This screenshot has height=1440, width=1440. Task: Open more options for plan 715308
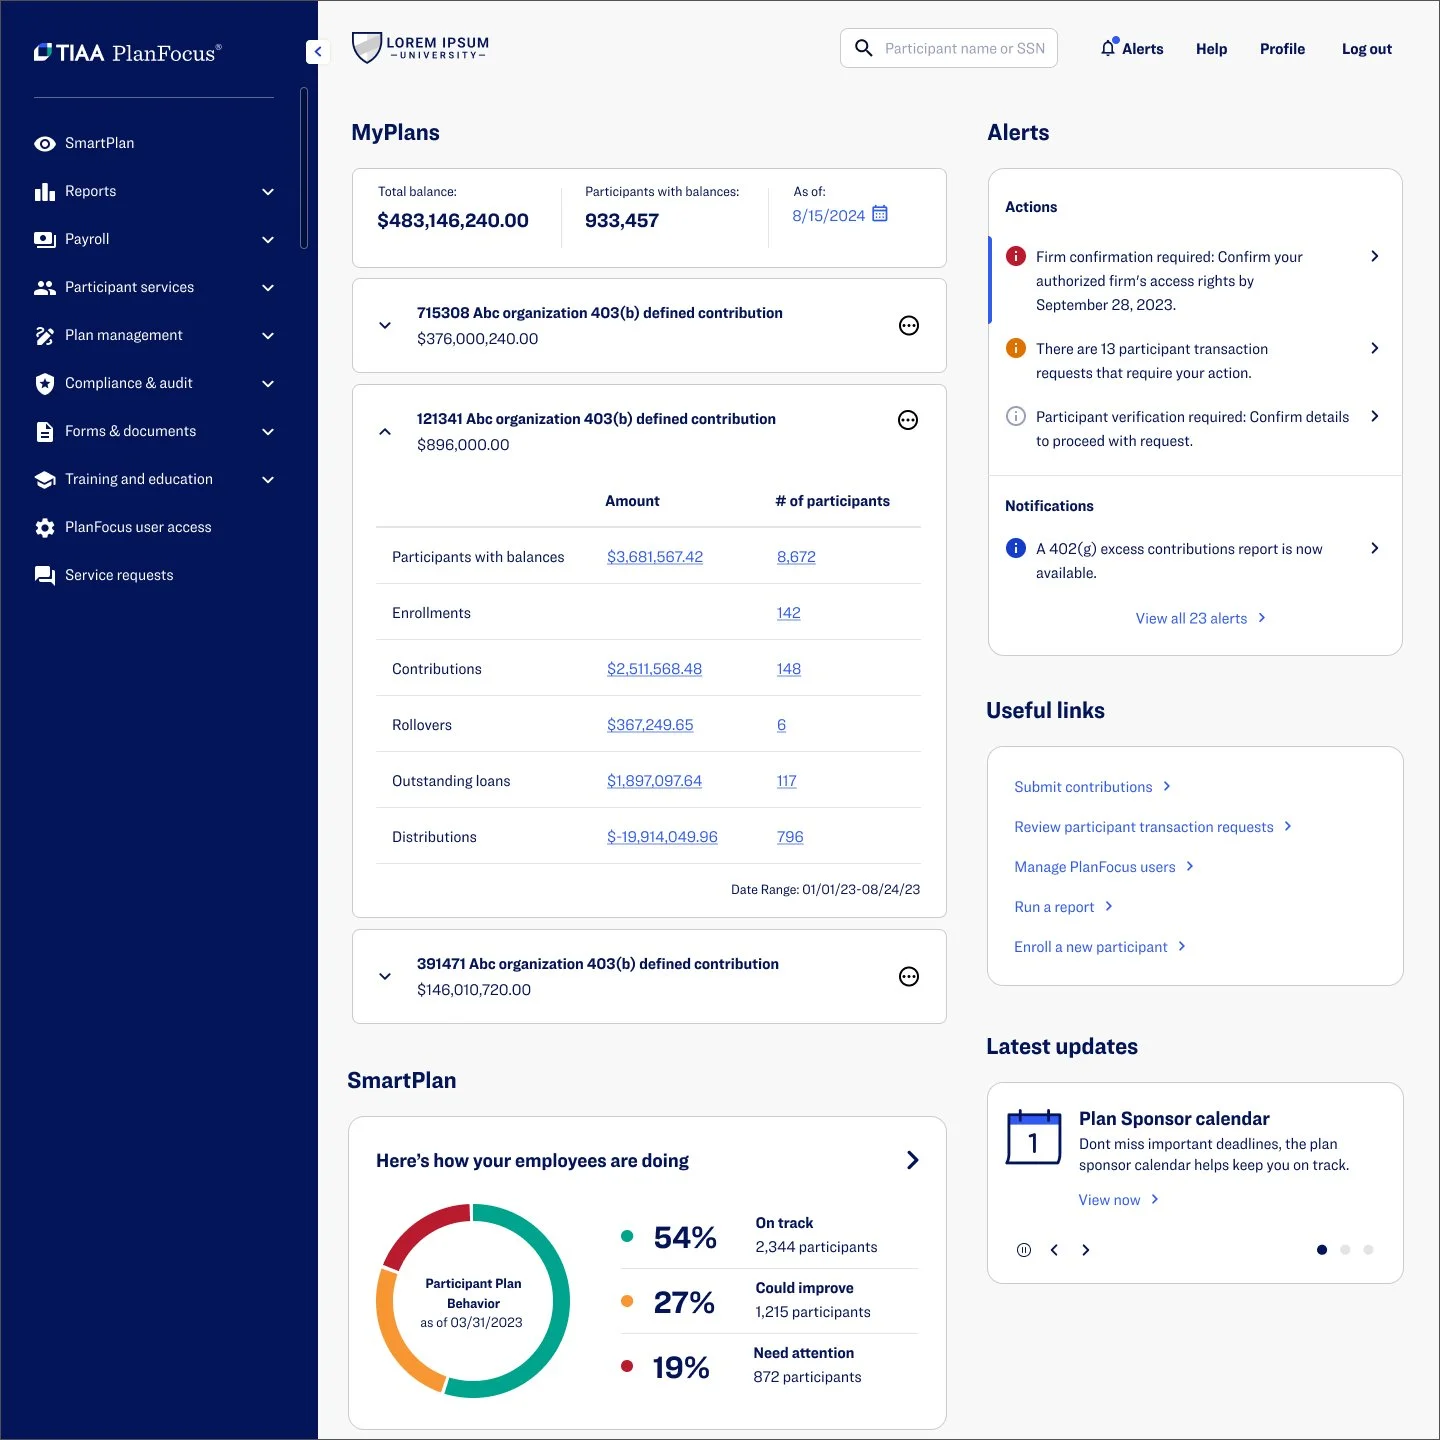point(909,326)
